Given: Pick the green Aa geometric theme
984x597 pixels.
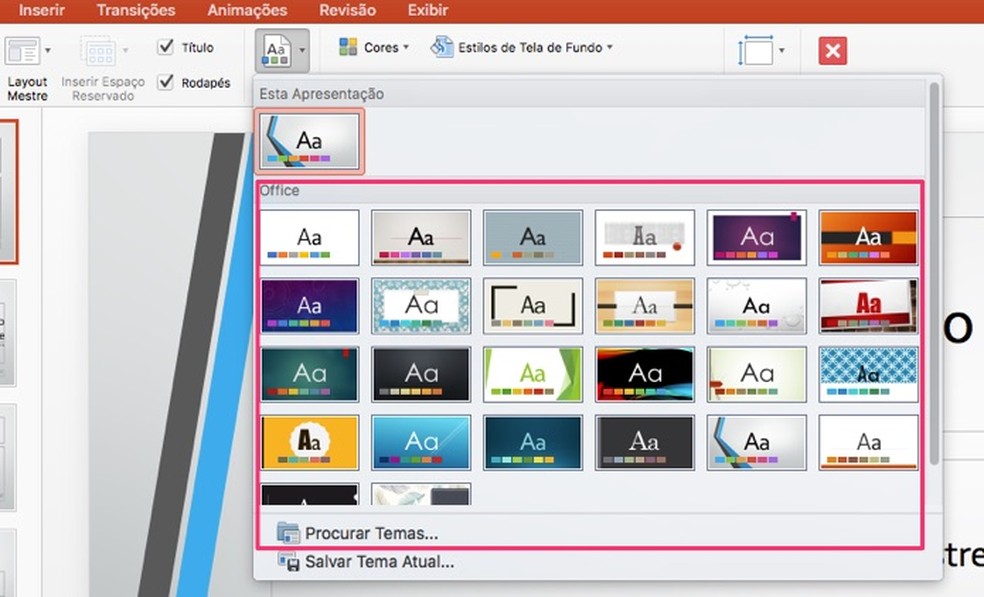Looking at the screenshot, I should pyautogui.click(x=533, y=374).
